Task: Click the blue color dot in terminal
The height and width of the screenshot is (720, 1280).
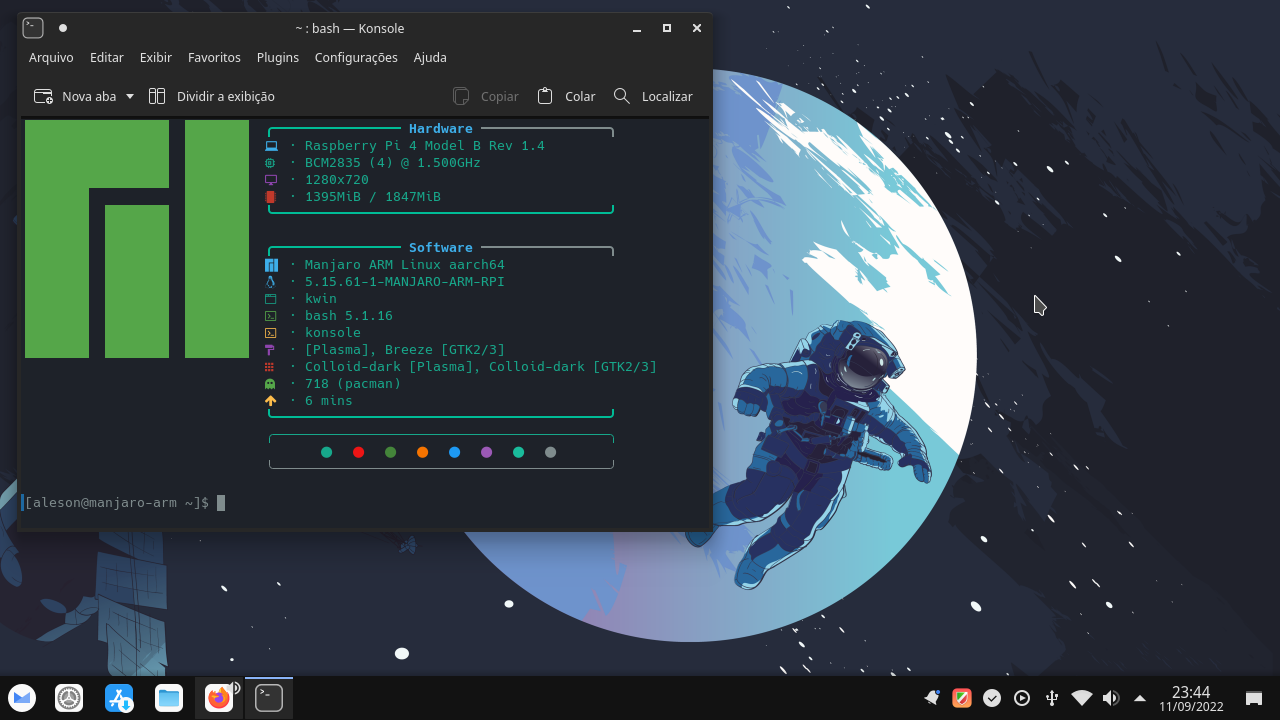Action: click(x=454, y=452)
